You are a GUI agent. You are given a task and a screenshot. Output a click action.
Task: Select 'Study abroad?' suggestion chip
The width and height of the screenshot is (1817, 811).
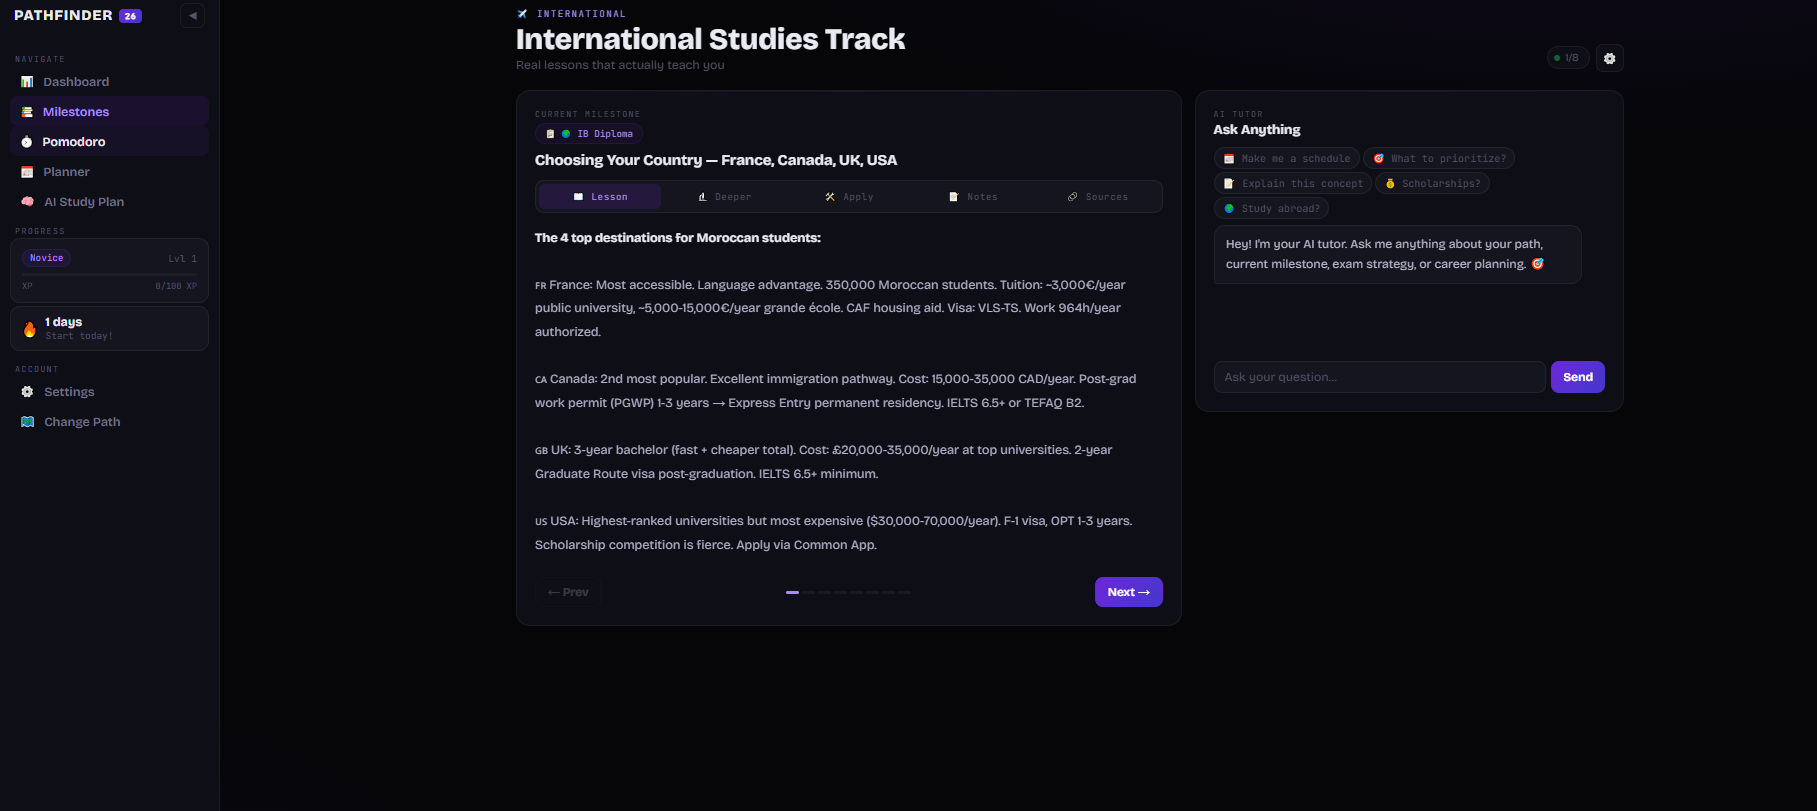tap(1271, 209)
